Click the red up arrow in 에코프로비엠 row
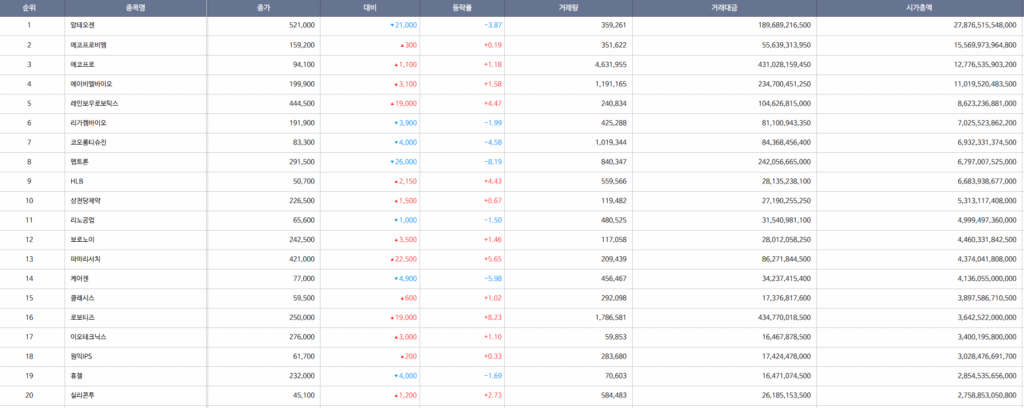 pyautogui.click(x=402, y=45)
